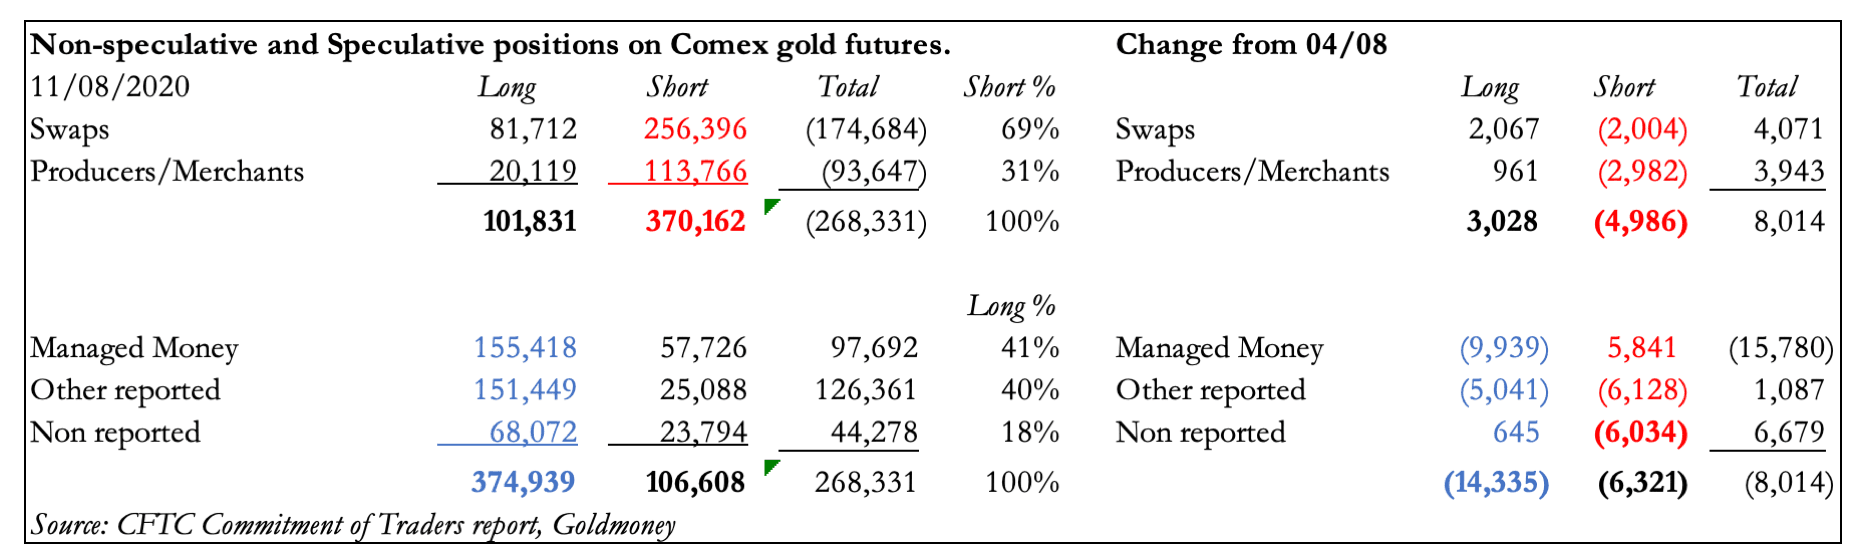The height and width of the screenshot is (554, 1858).
Task: Select the Long % column header
Action: pos(1011,306)
